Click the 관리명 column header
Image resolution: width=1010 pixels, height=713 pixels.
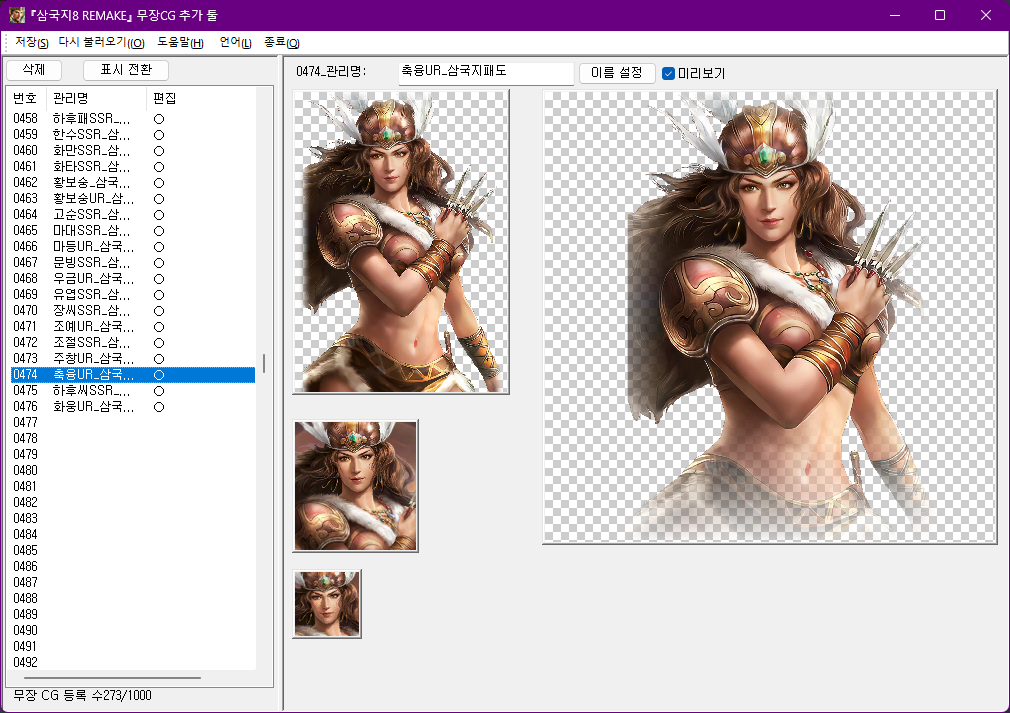point(97,99)
